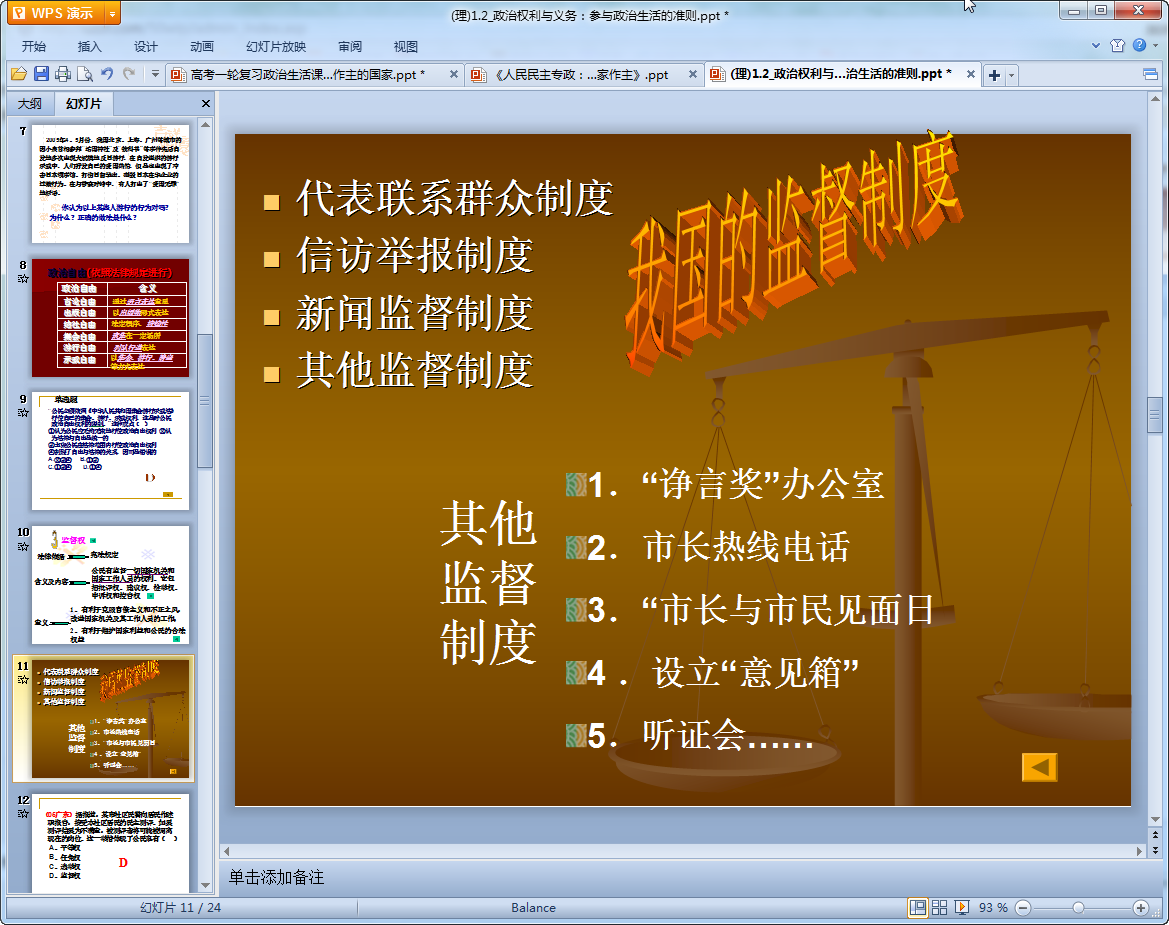
Task: Start slideshow from status bar icon
Action: [x=962, y=907]
